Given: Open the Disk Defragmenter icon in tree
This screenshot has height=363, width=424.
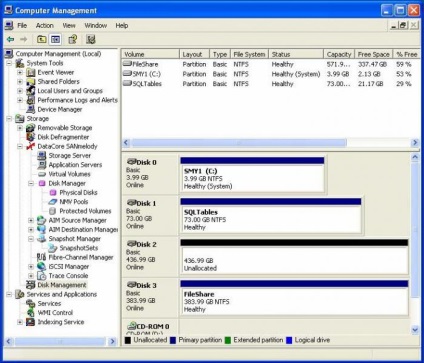Looking at the screenshot, I should pos(31,137).
